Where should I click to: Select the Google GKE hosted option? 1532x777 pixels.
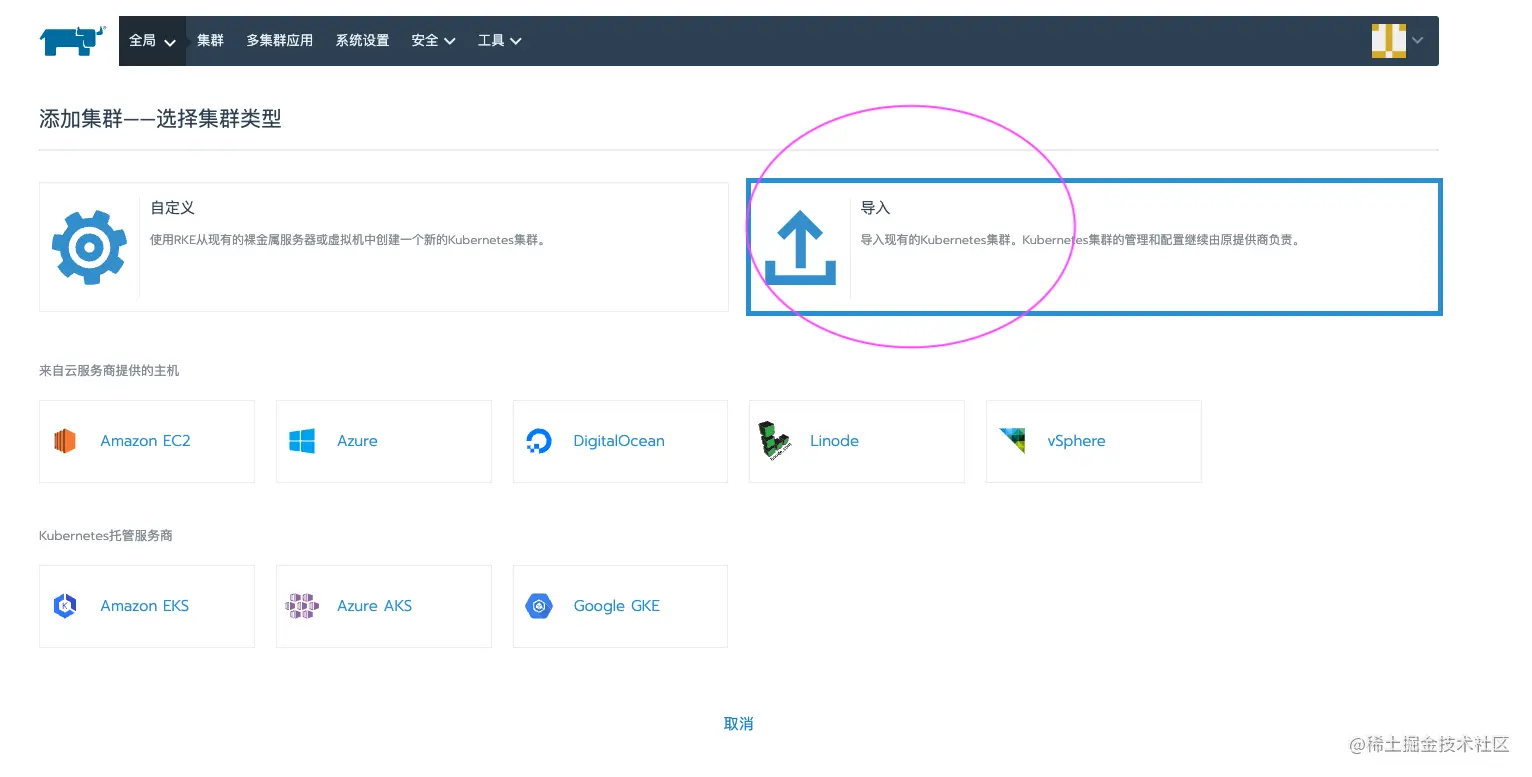point(620,606)
